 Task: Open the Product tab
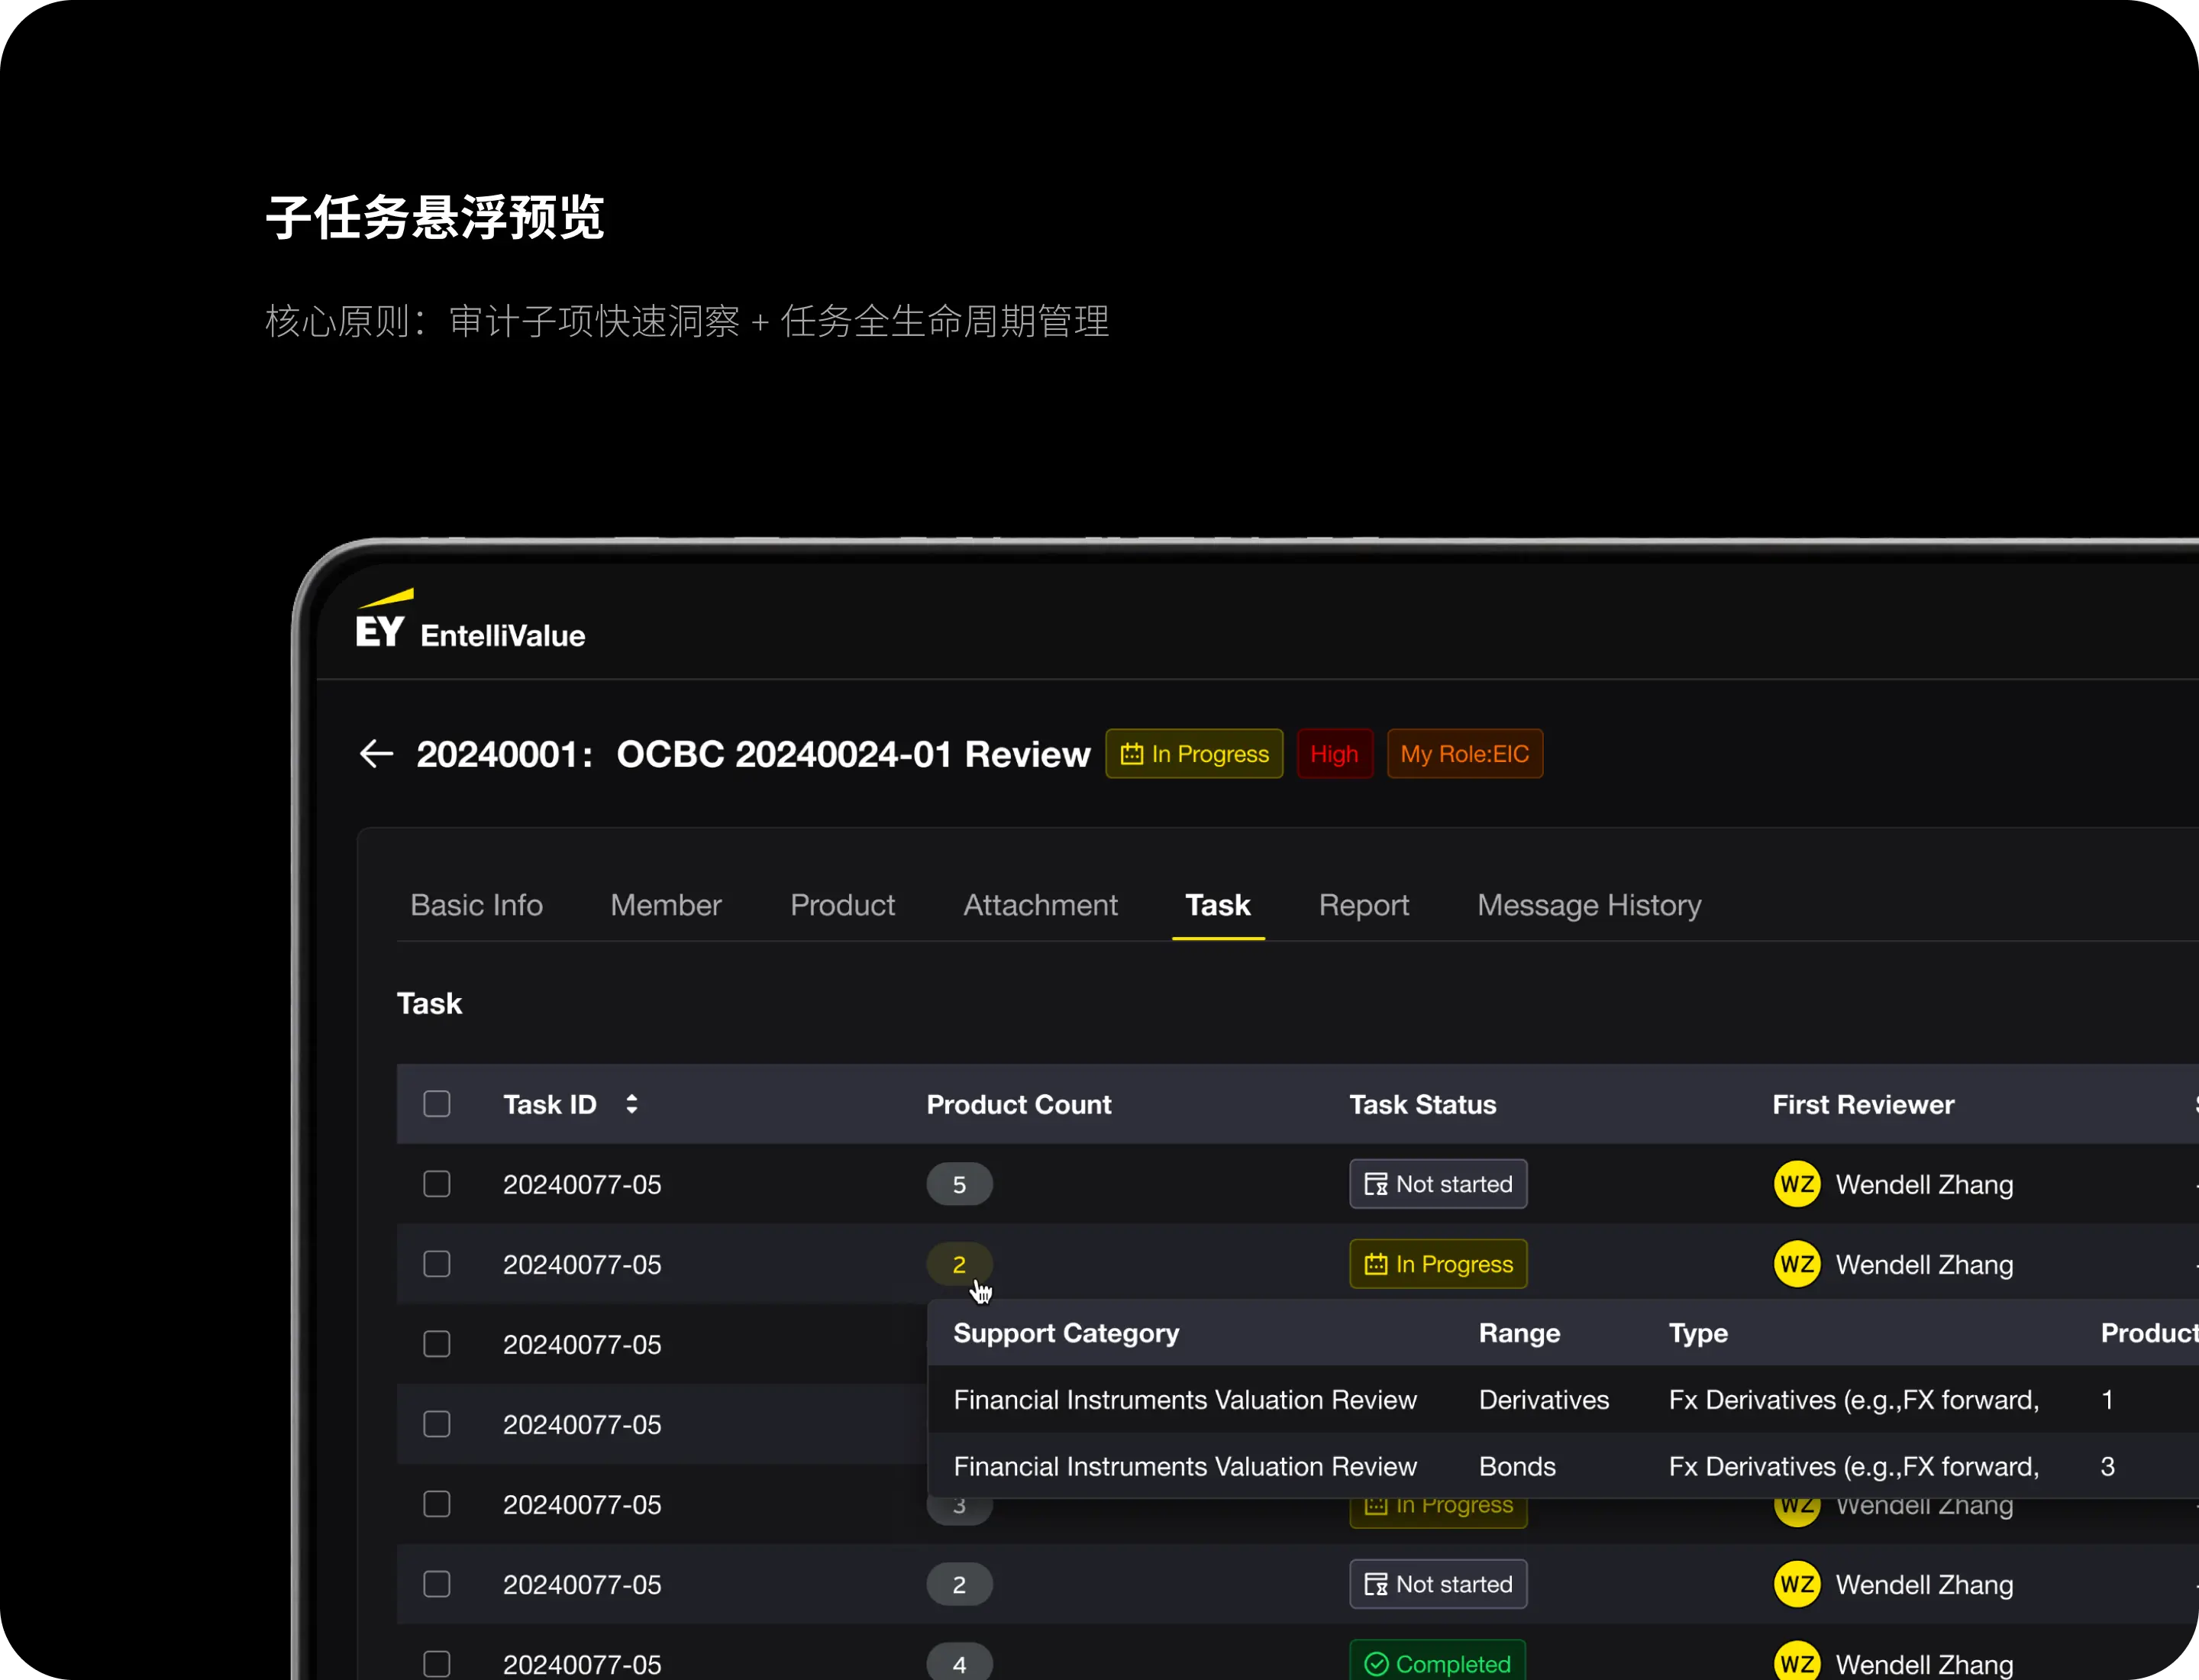tap(843, 905)
